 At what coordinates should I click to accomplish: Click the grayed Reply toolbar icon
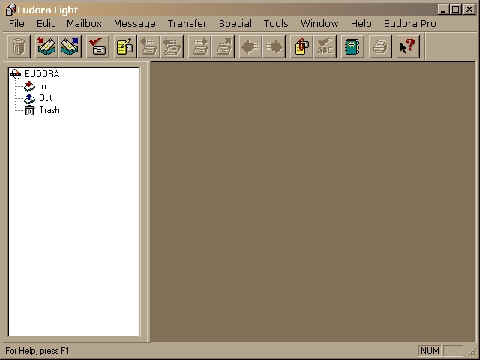(x=149, y=46)
